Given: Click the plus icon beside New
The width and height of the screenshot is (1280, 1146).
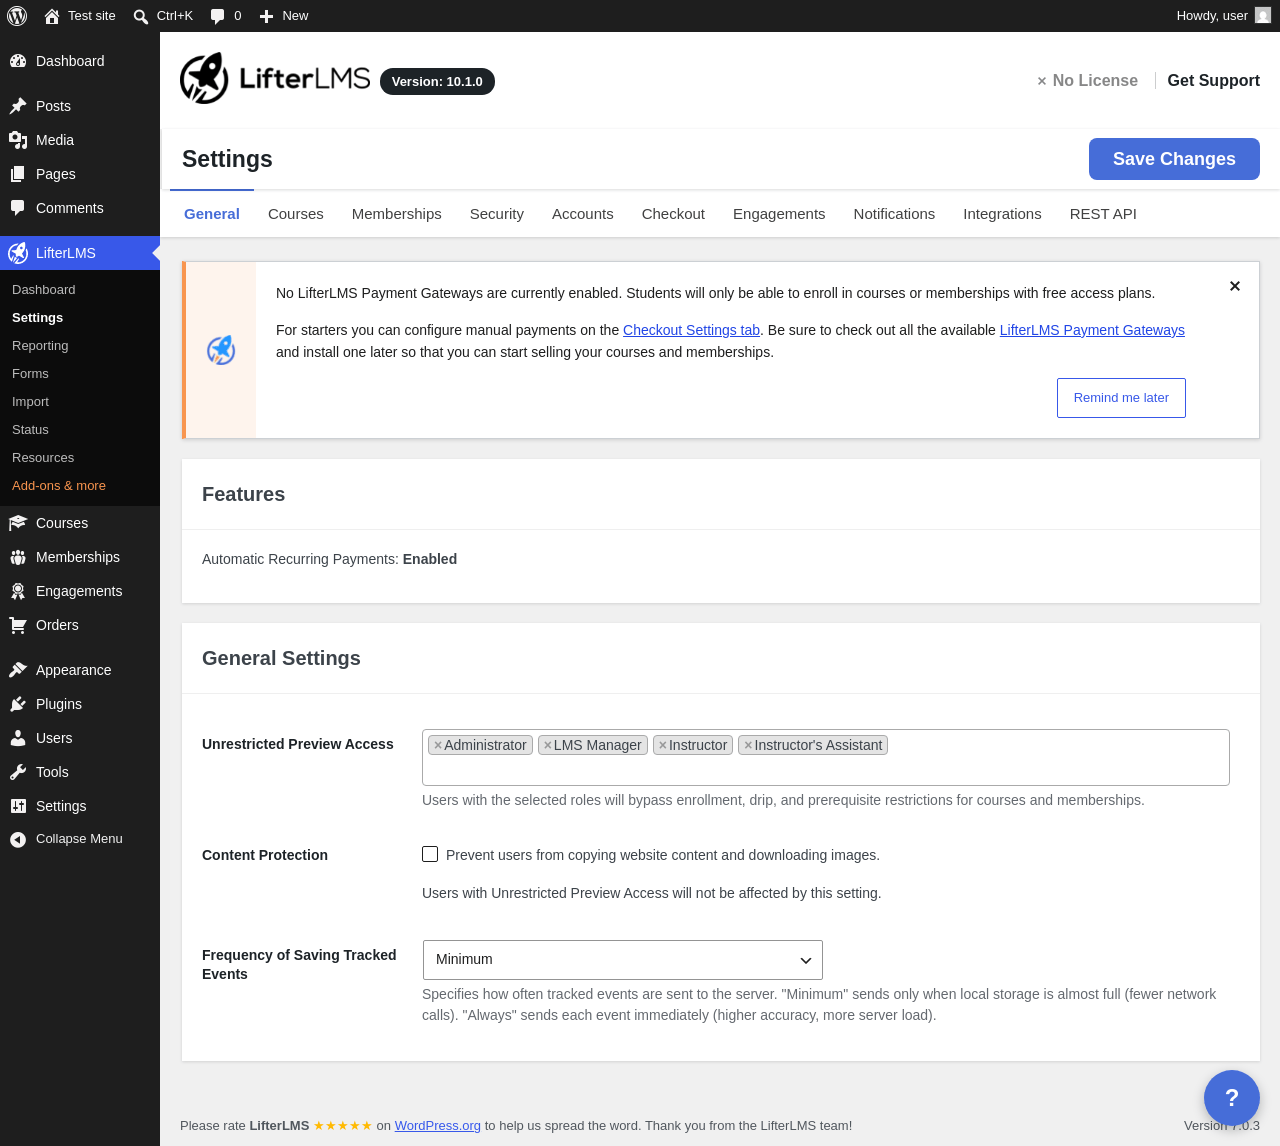Looking at the screenshot, I should (x=266, y=16).
